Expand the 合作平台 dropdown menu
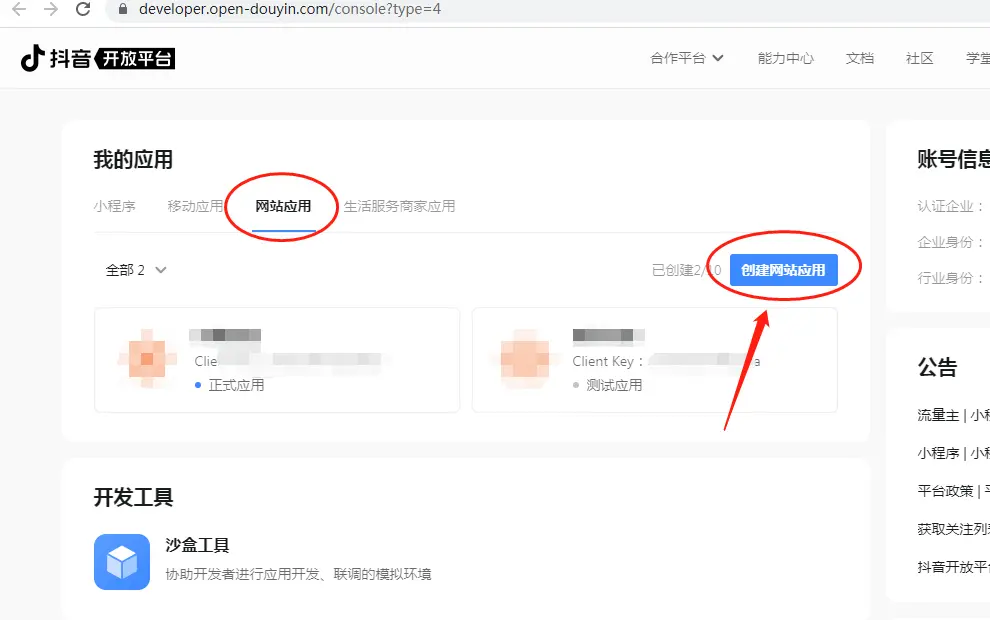 tap(687, 58)
